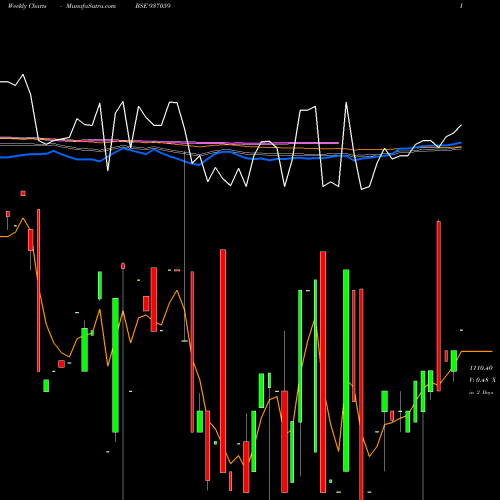Click the "MunafaSutra.com" header text

point(91,6)
